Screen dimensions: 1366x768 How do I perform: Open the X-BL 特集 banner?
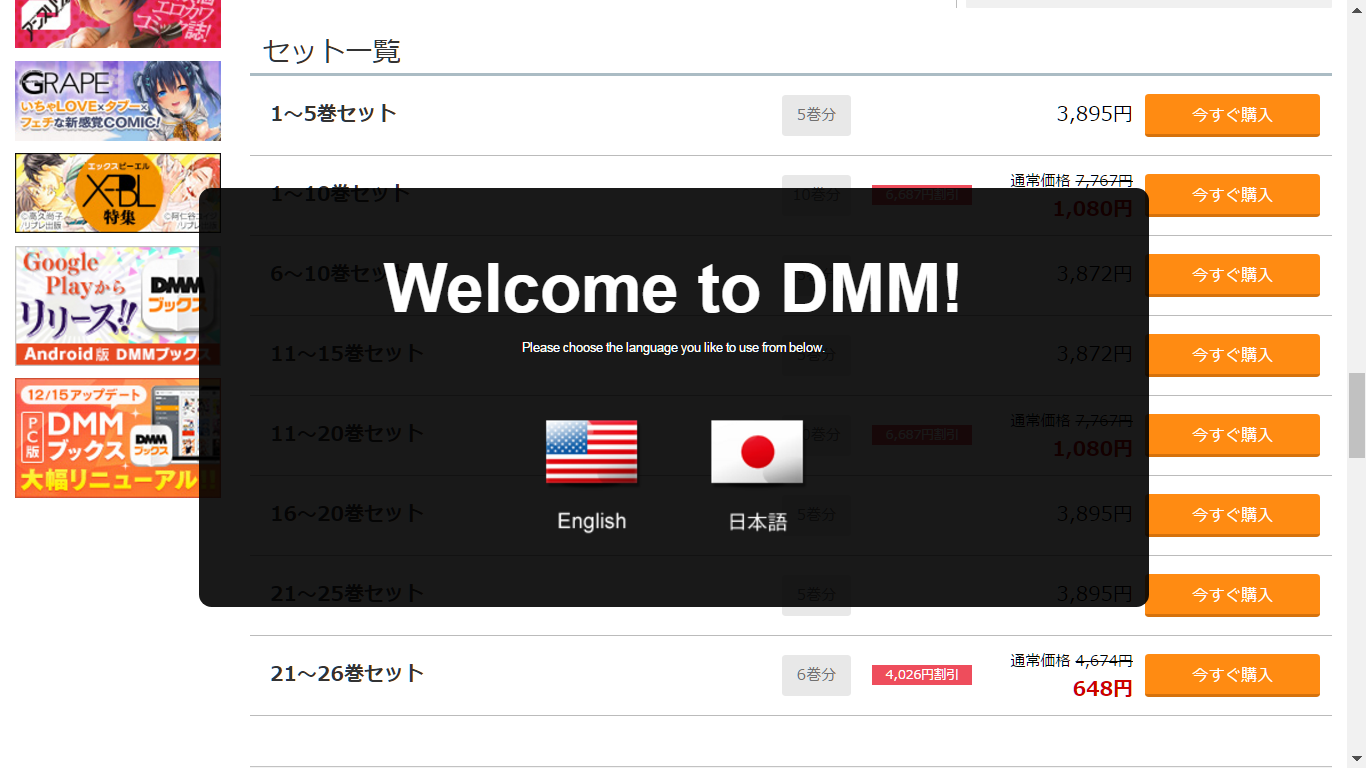[x=118, y=193]
